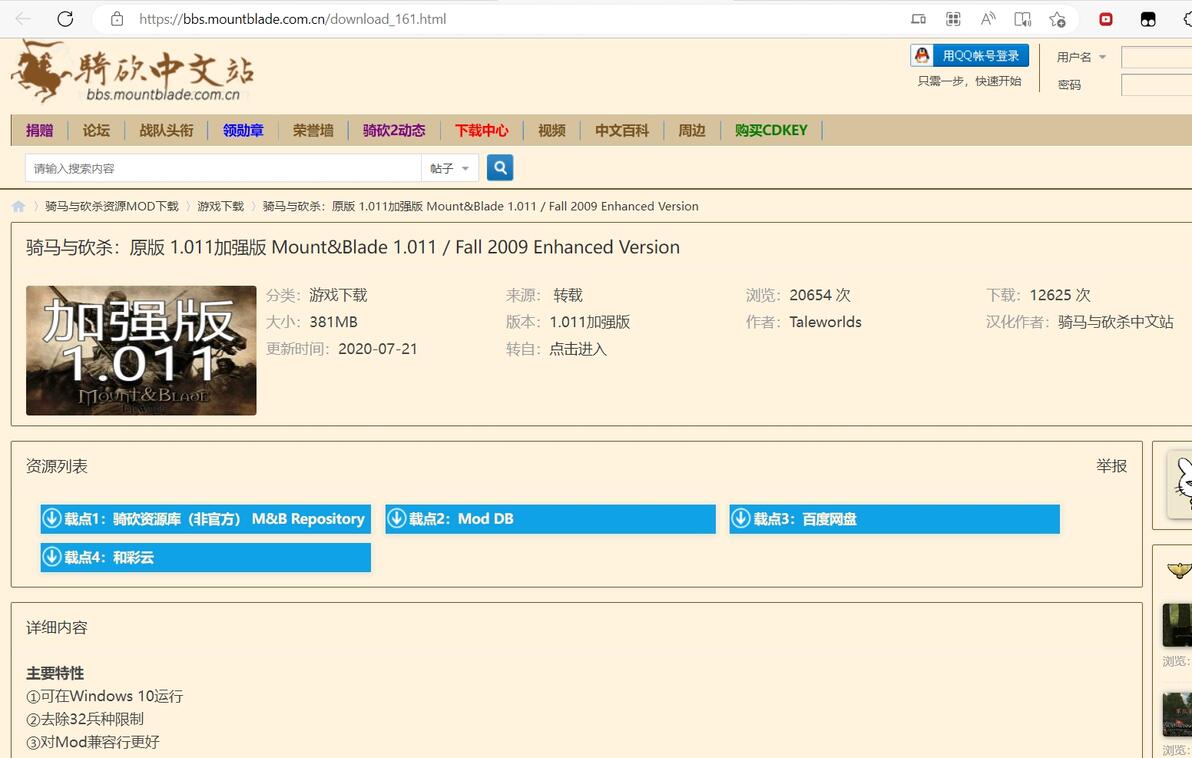Click the site logo 骑砍中文站
The image size is (1192, 758).
pyautogui.click(x=133, y=72)
